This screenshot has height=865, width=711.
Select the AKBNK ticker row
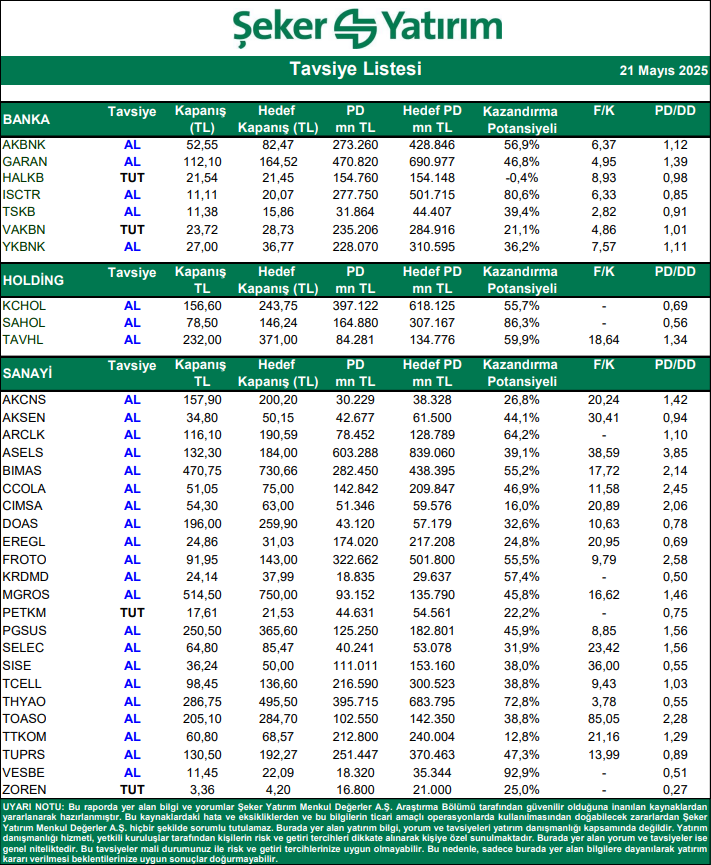click(355, 145)
